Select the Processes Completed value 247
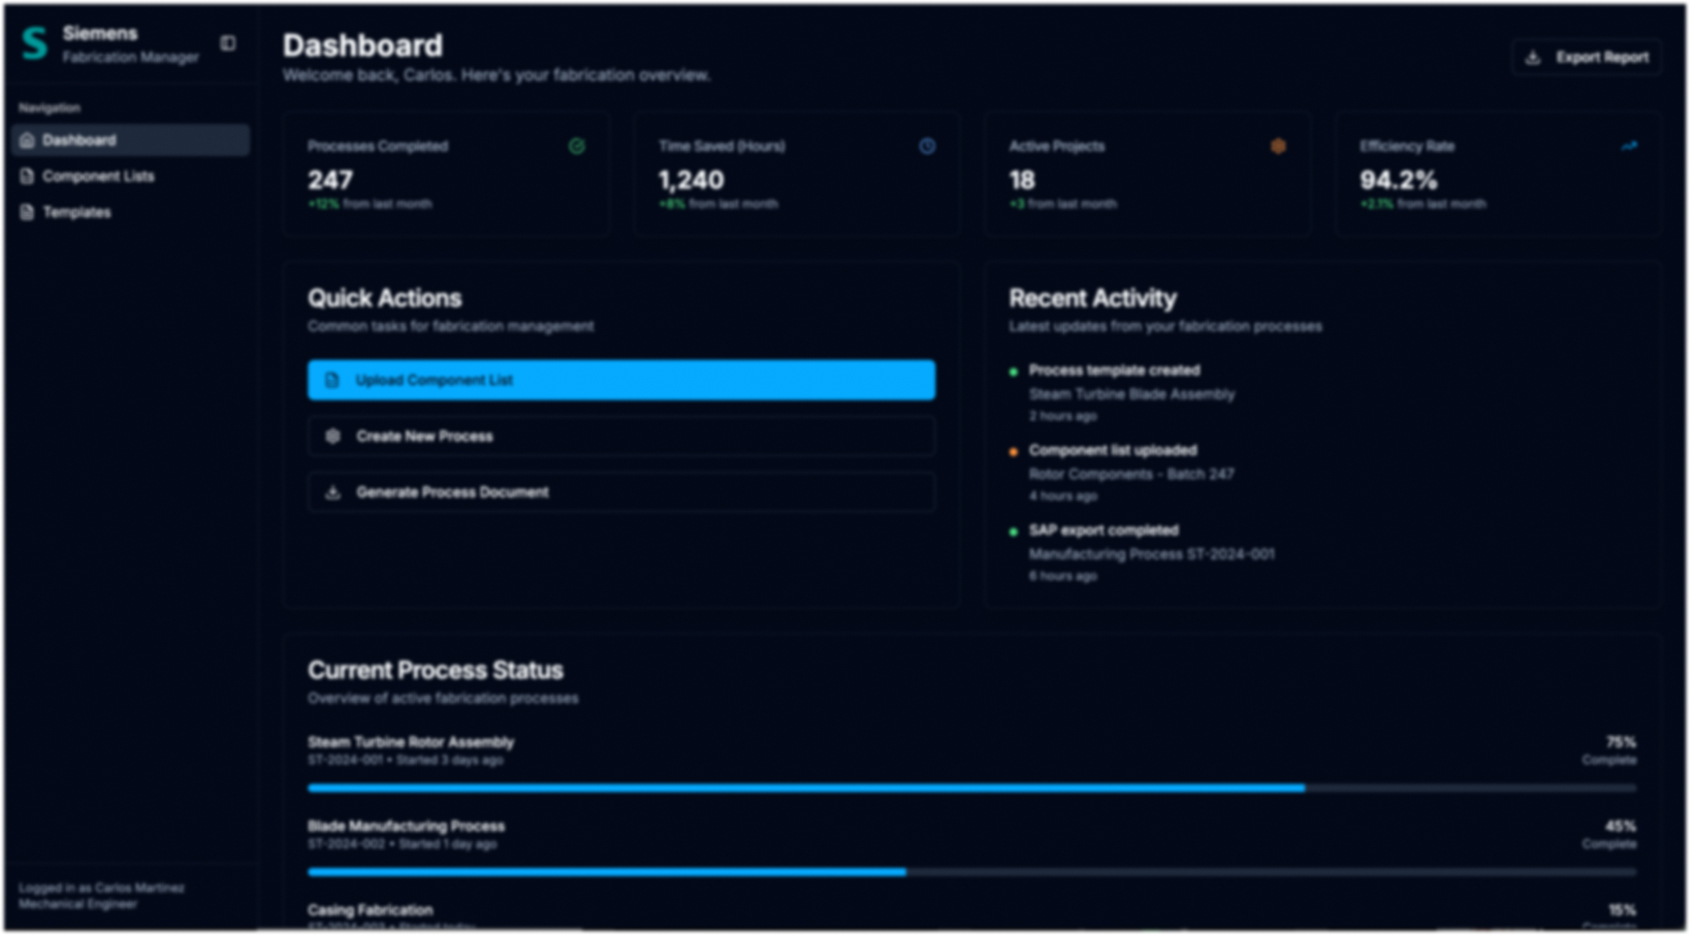The height and width of the screenshot is (935, 1690). (330, 180)
